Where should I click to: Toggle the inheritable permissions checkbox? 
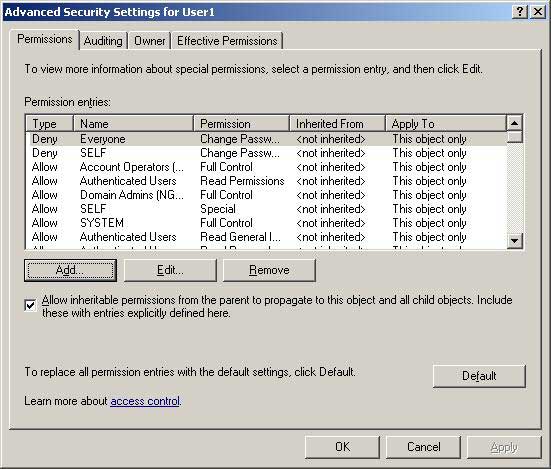[x=31, y=305]
